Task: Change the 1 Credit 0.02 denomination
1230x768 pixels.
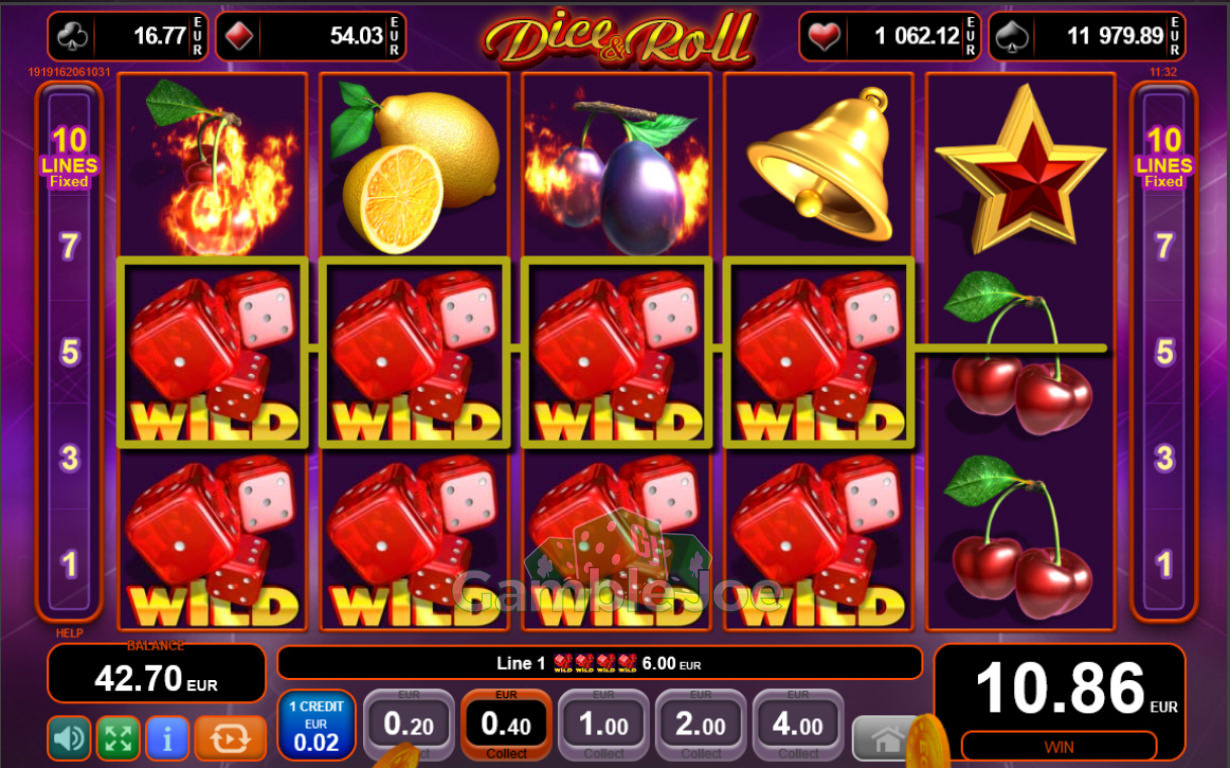Action: pyautogui.click(x=316, y=725)
